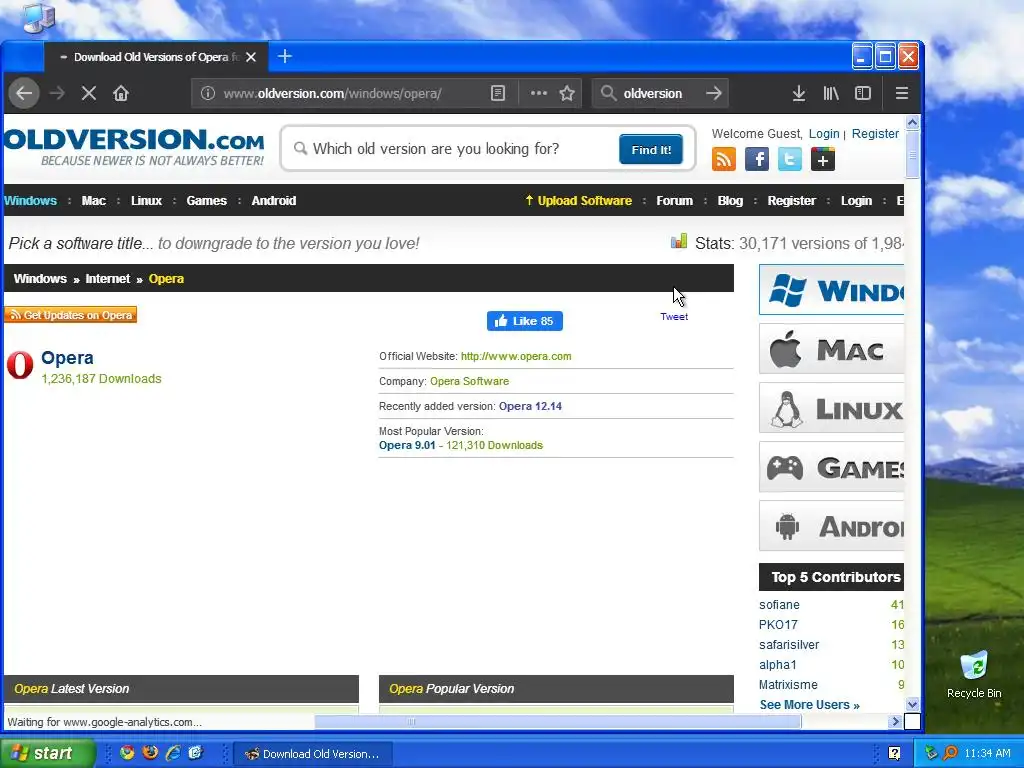Open the Twitter icon in header
1024x768 pixels.
(x=790, y=159)
